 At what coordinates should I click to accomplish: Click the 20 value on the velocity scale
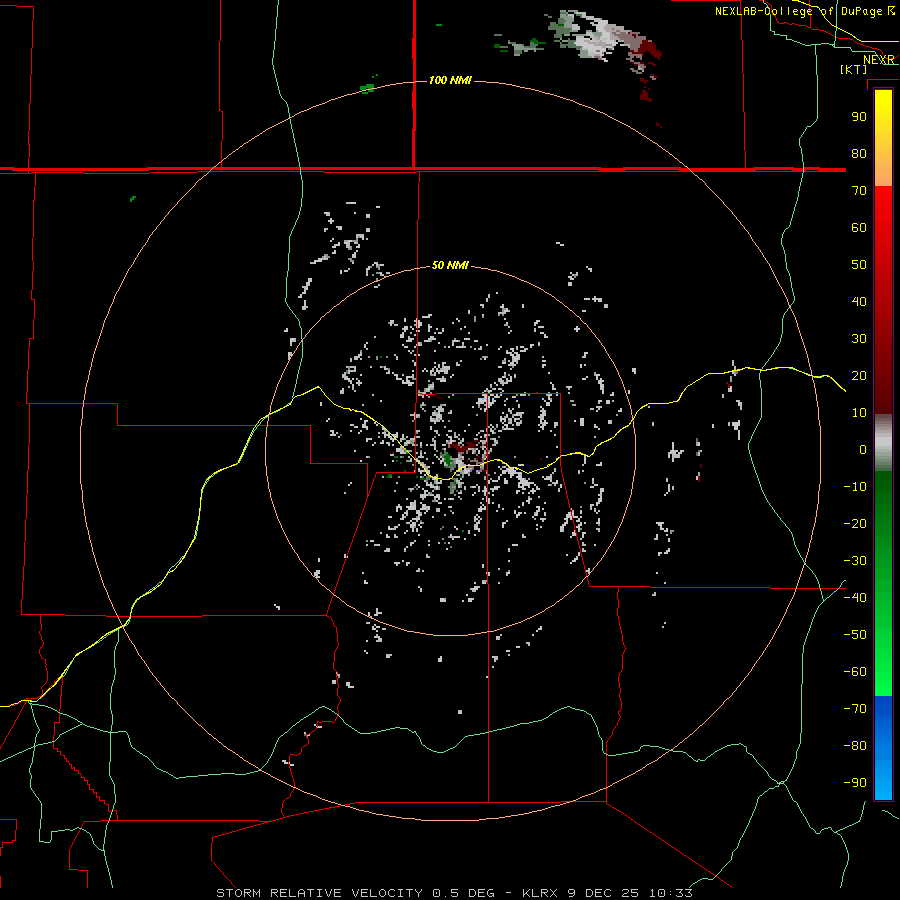(859, 376)
